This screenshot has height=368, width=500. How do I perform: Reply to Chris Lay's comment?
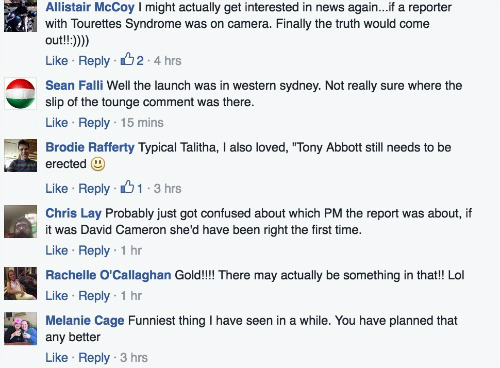click(x=94, y=251)
